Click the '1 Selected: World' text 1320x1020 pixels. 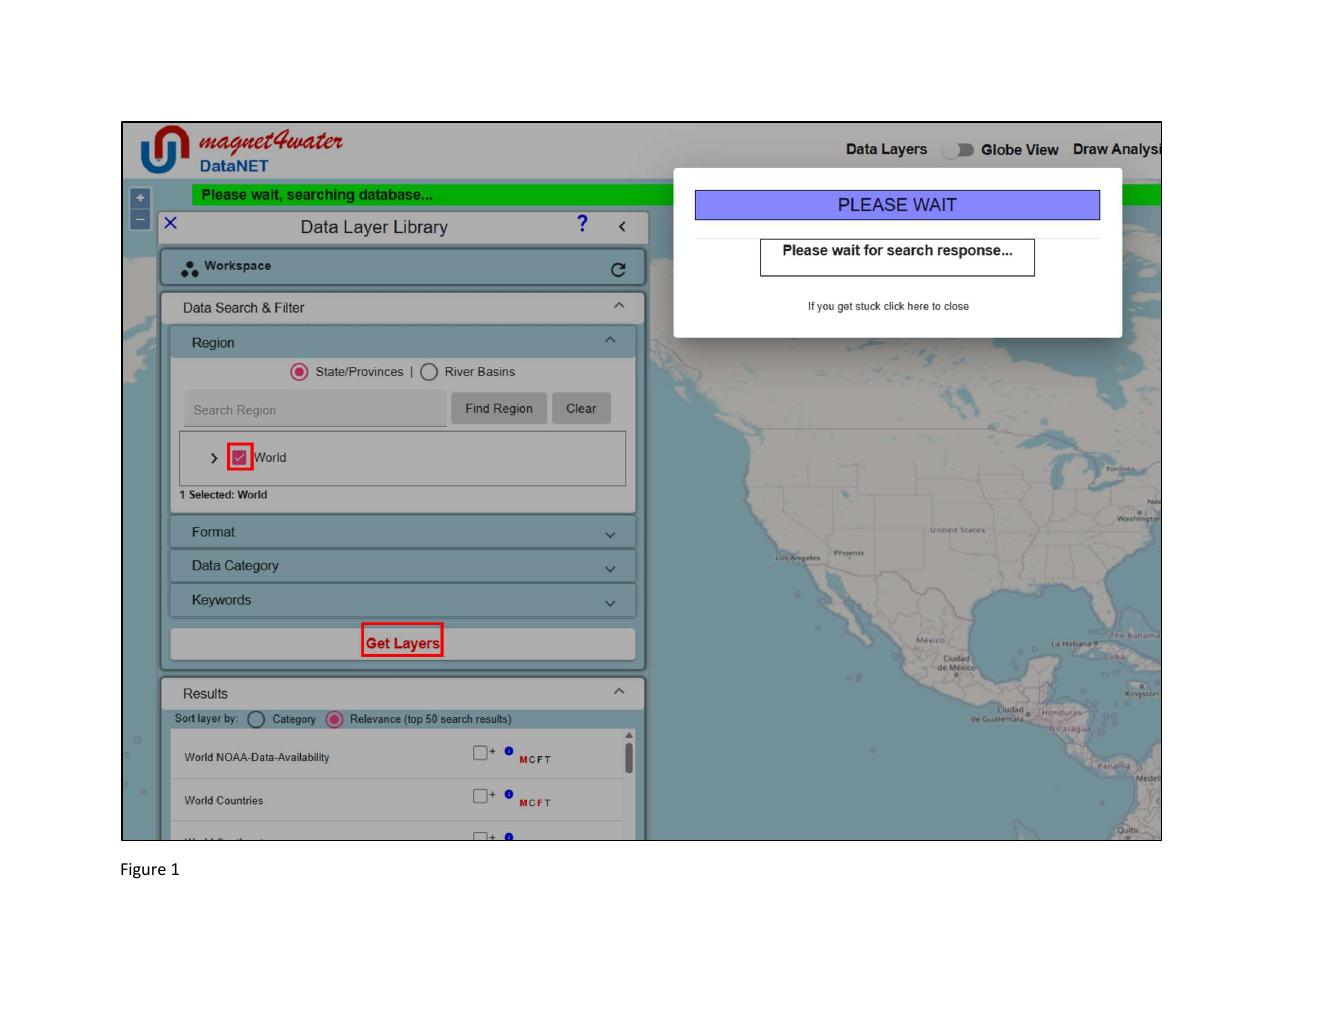pyautogui.click(x=223, y=495)
